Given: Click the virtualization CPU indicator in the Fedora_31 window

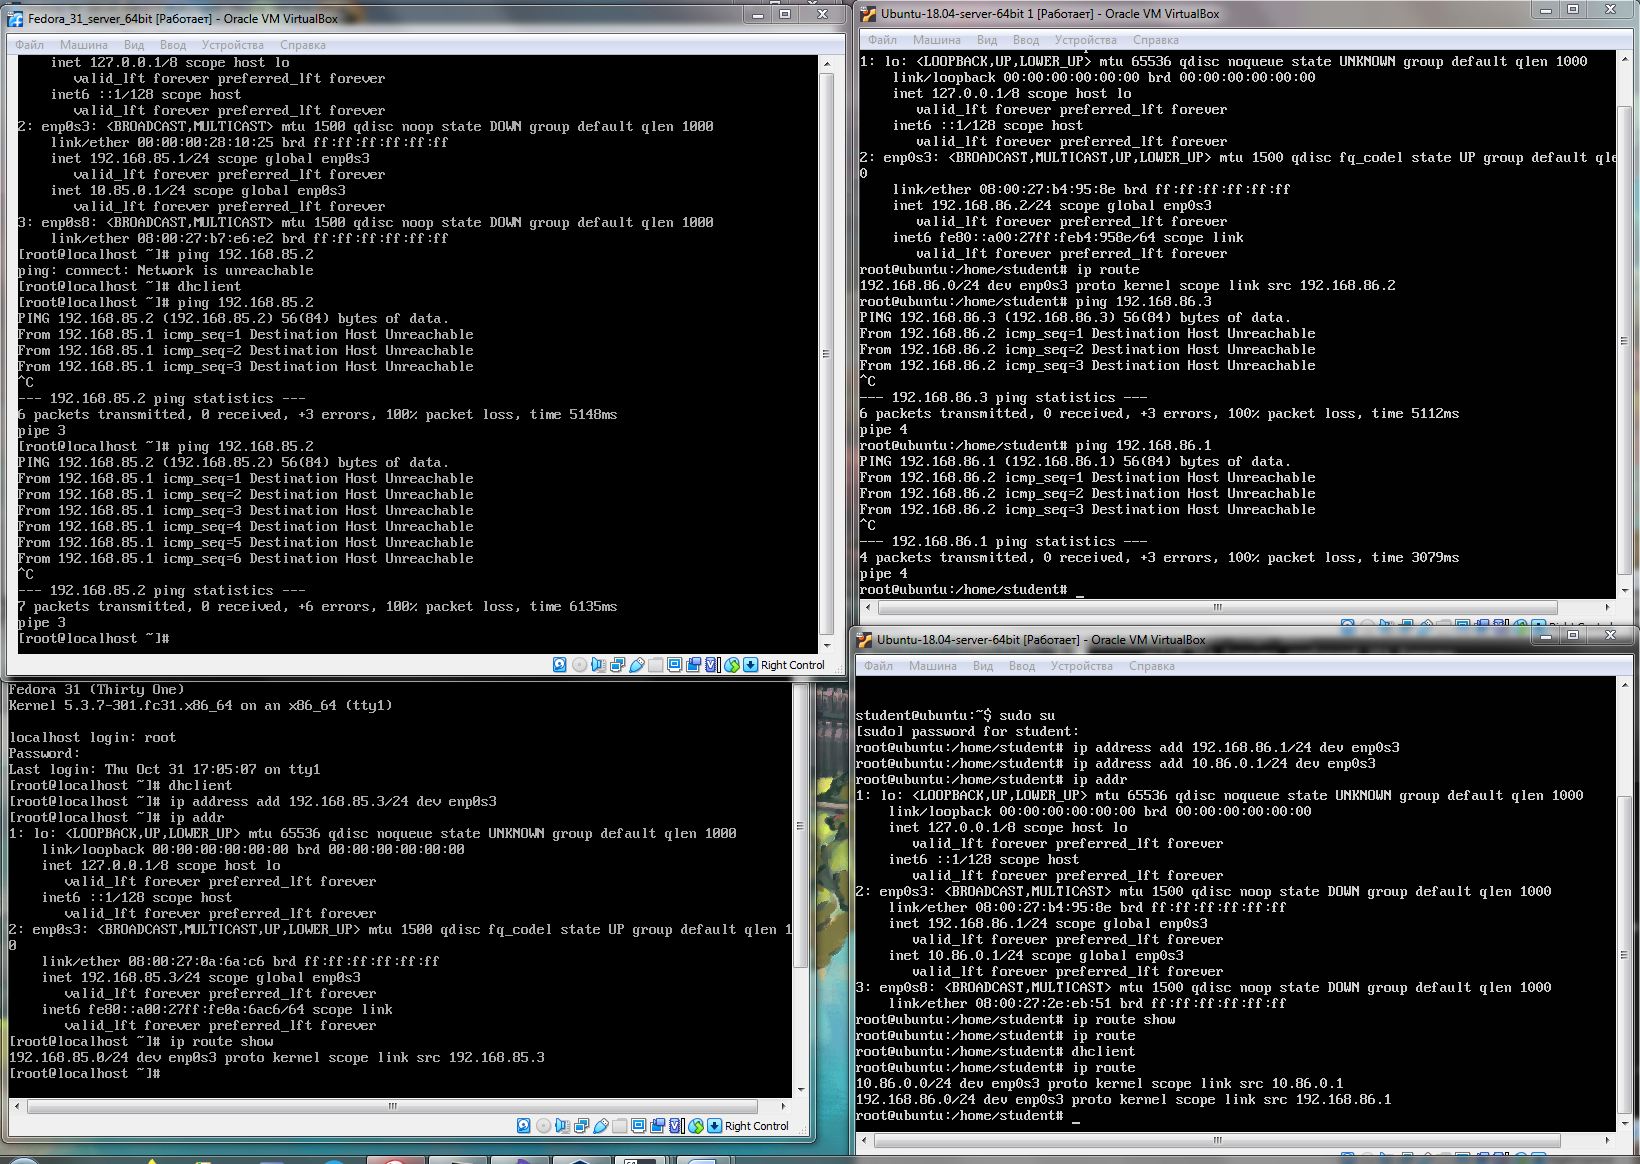Looking at the screenshot, I should 712,665.
